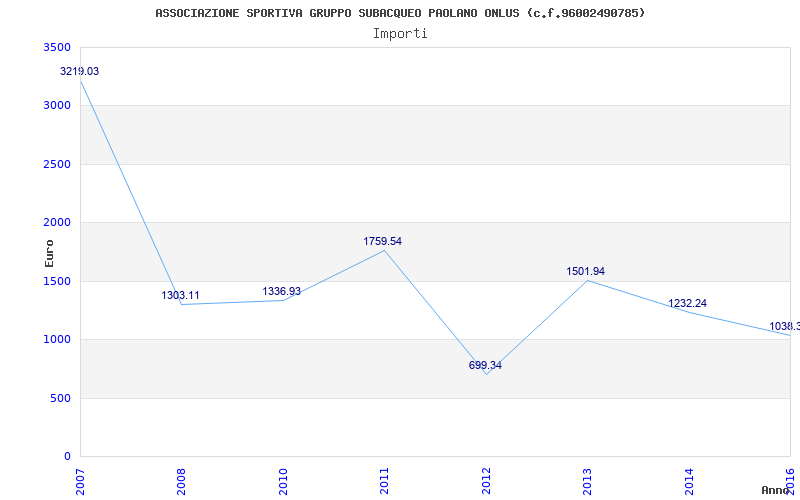The image size is (800, 500).
Task: Click the Euro y-axis title
Action: tap(49, 254)
